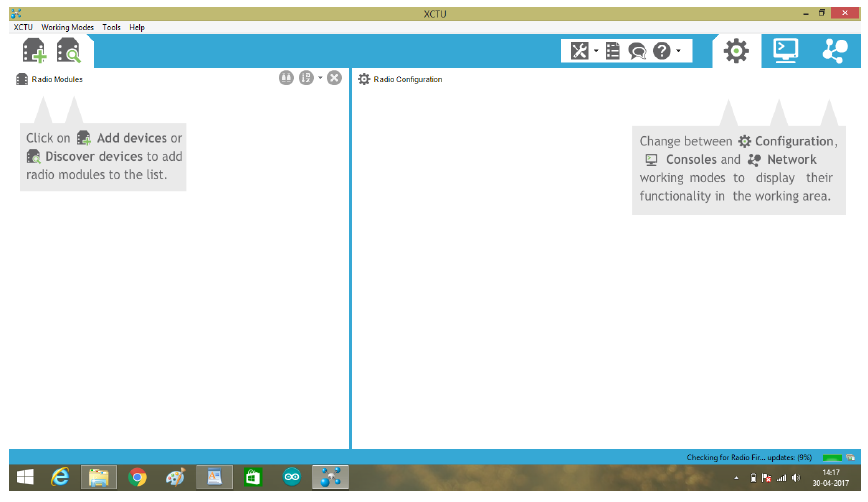
Task: Switch to Consoles working mode
Action: (x=786, y=51)
